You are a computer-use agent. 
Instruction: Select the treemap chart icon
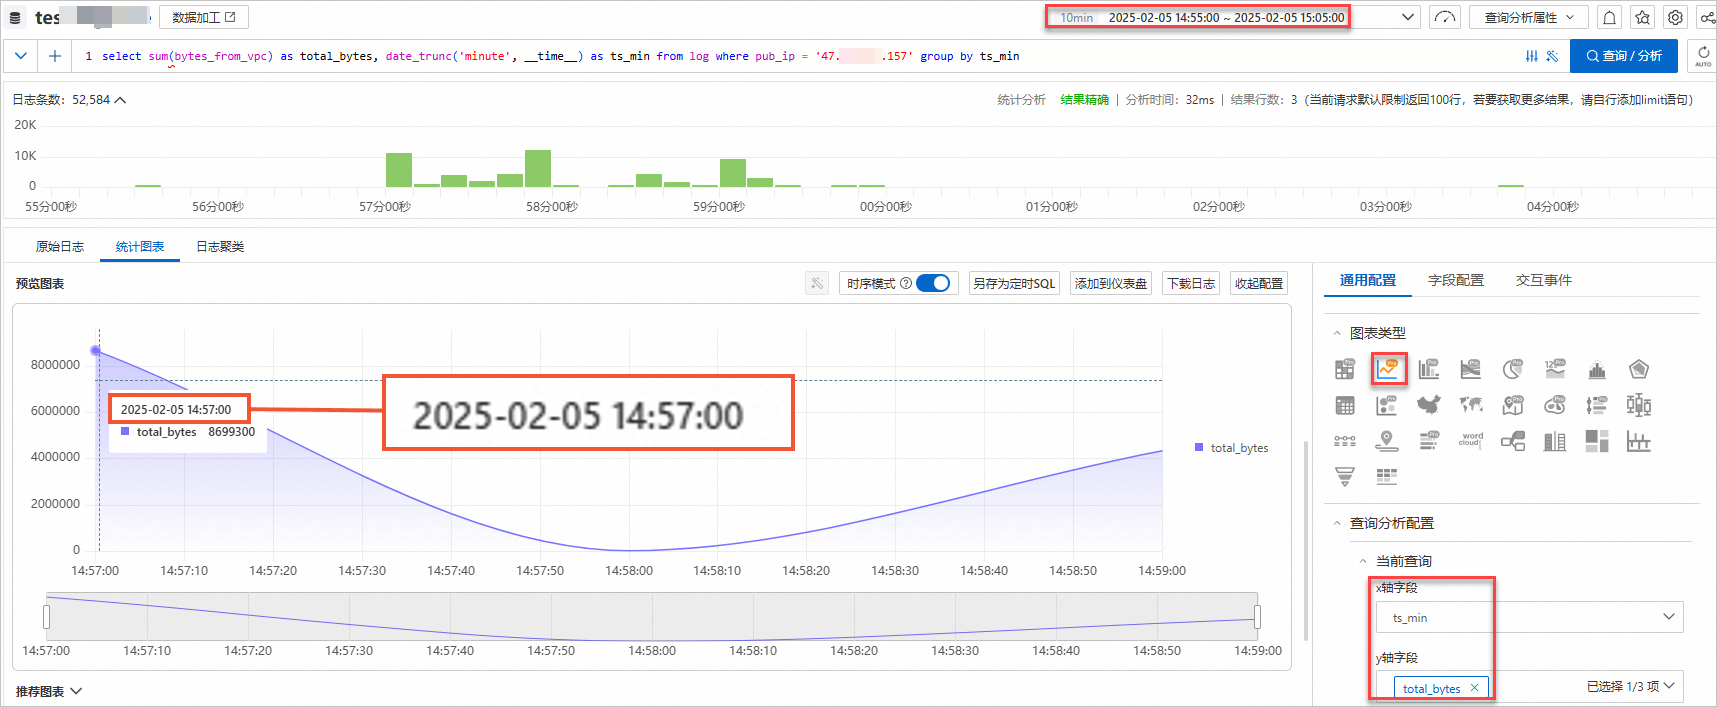[x=1597, y=441]
